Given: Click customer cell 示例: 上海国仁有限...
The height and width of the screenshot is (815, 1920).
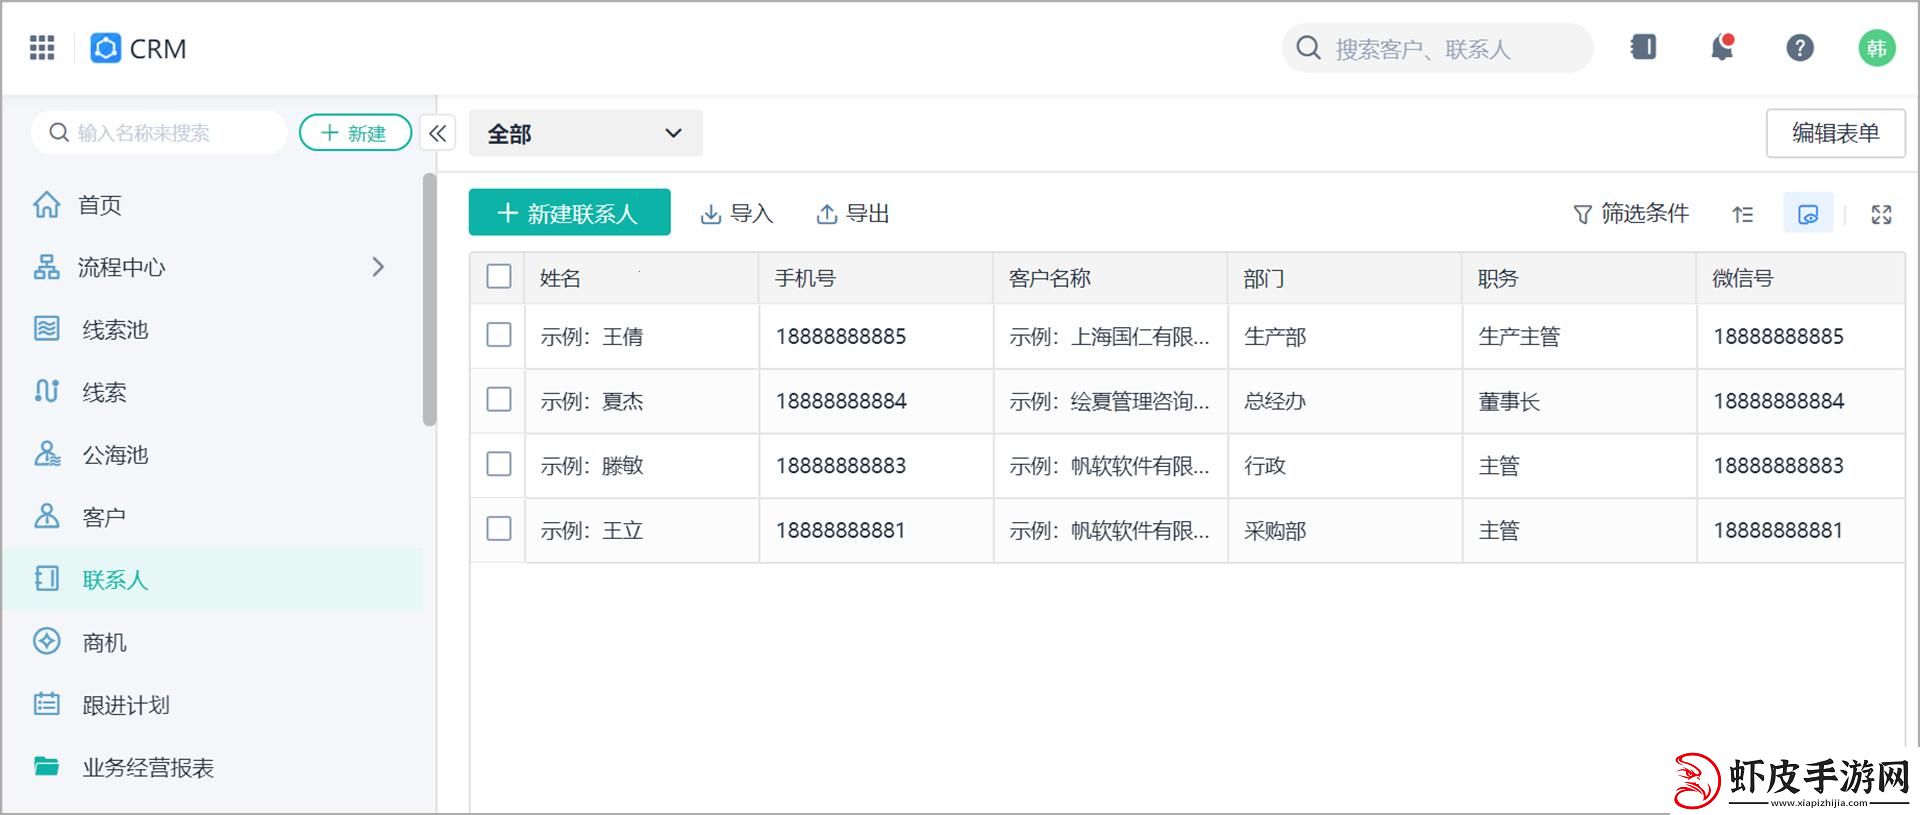Looking at the screenshot, I should coord(1109,337).
